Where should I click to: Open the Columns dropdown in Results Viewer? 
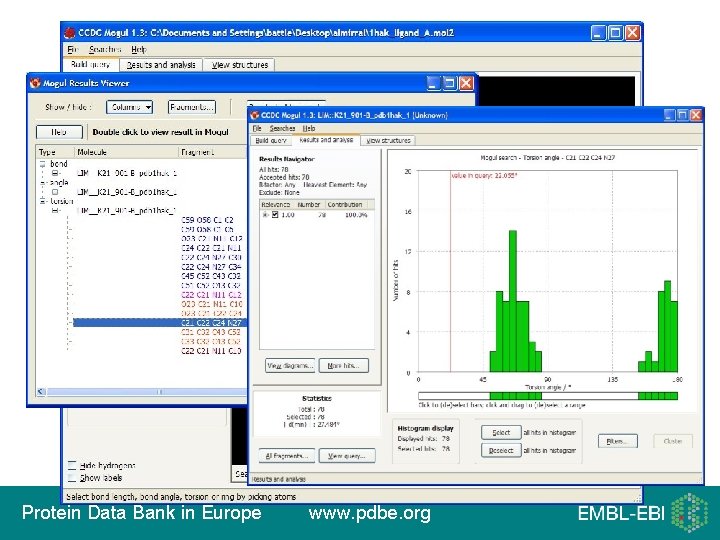(x=129, y=107)
